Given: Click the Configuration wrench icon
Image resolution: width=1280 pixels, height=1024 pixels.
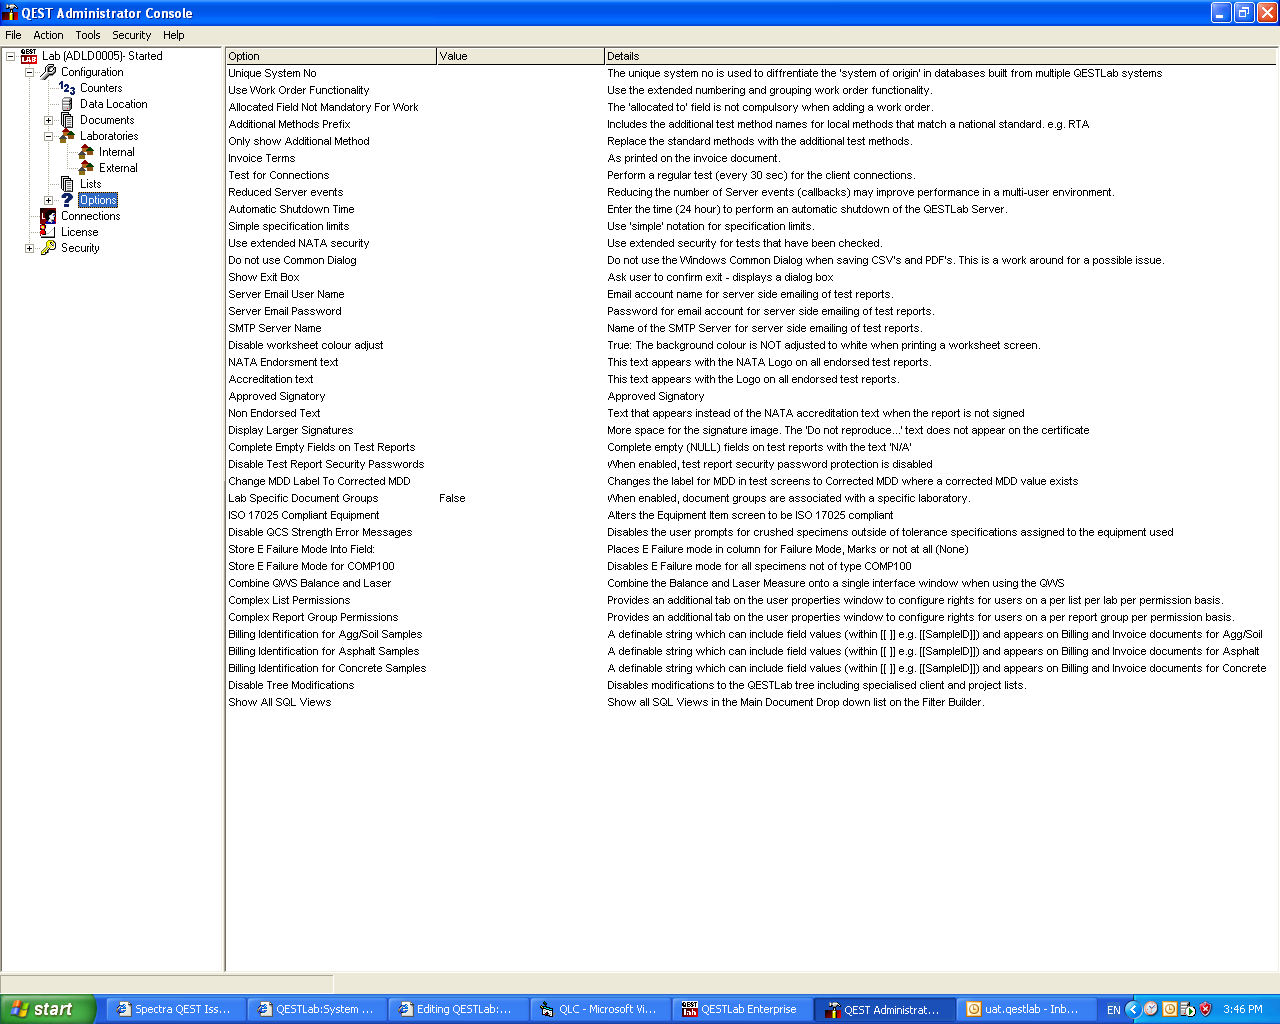Looking at the screenshot, I should click(48, 72).
